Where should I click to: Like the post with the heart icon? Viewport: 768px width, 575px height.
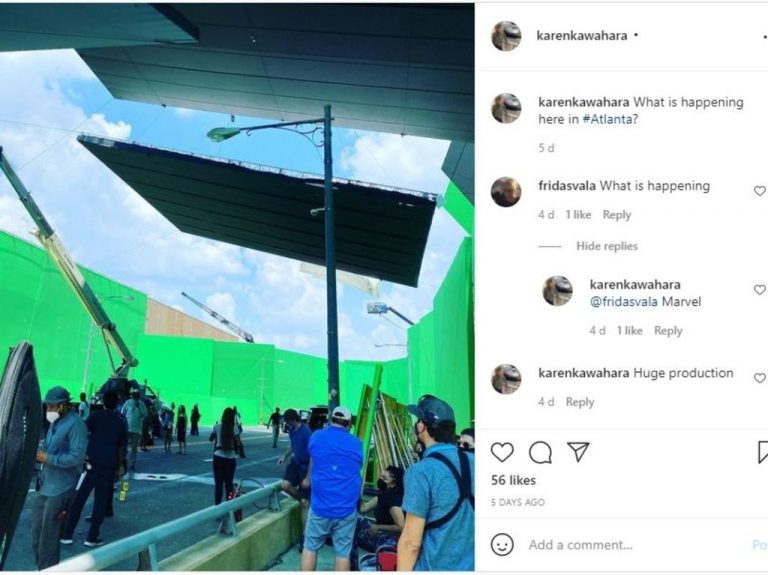(x=502, y=452)
